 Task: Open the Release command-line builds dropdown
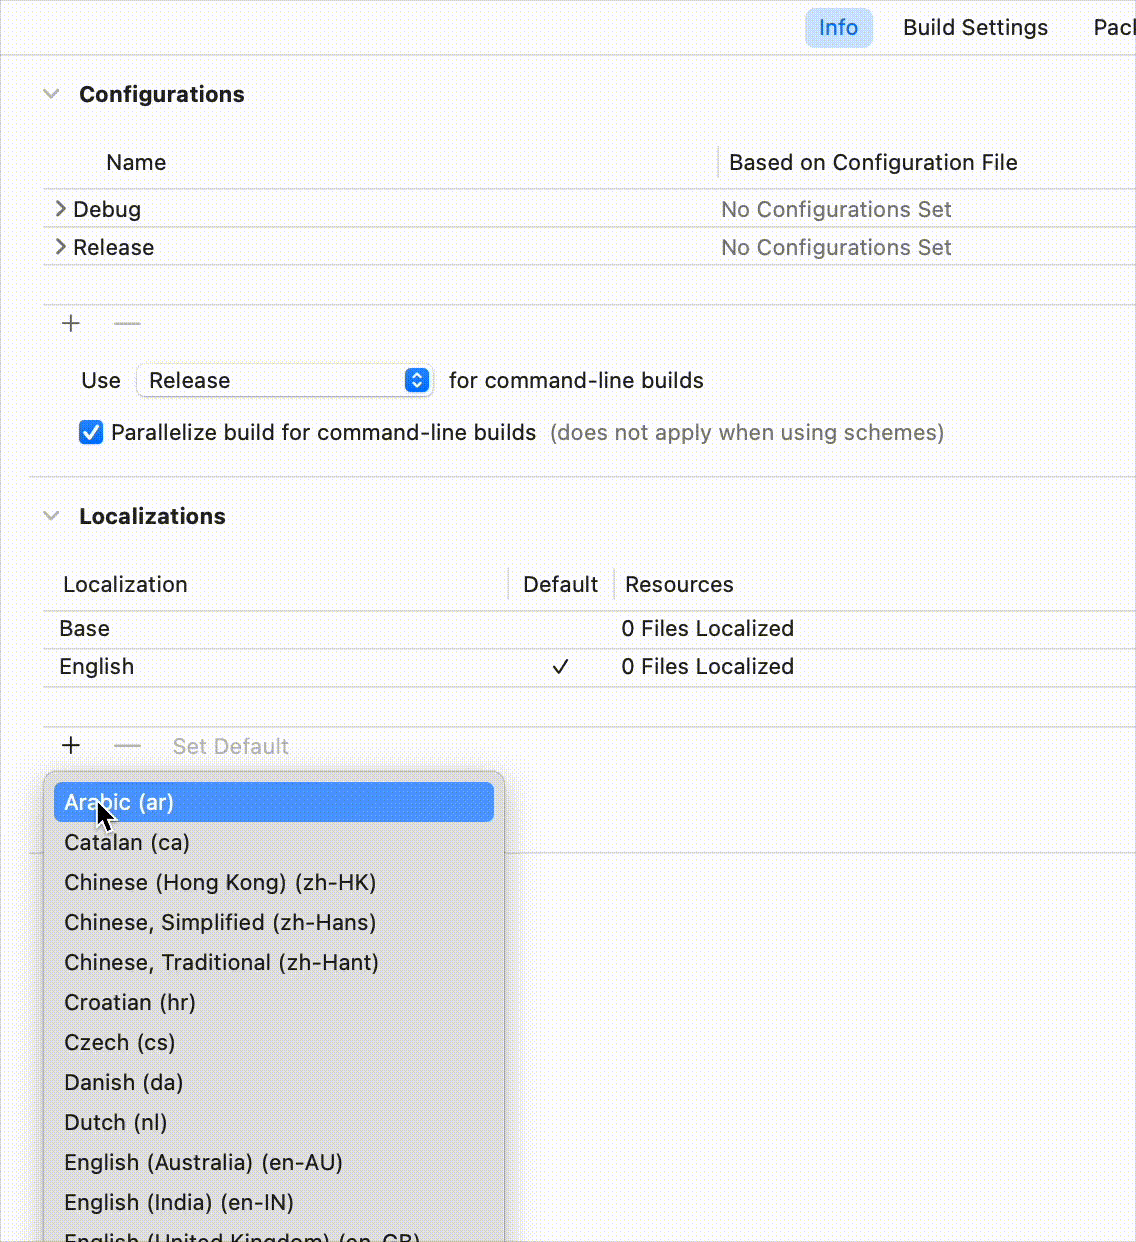(x=284, y=380)
